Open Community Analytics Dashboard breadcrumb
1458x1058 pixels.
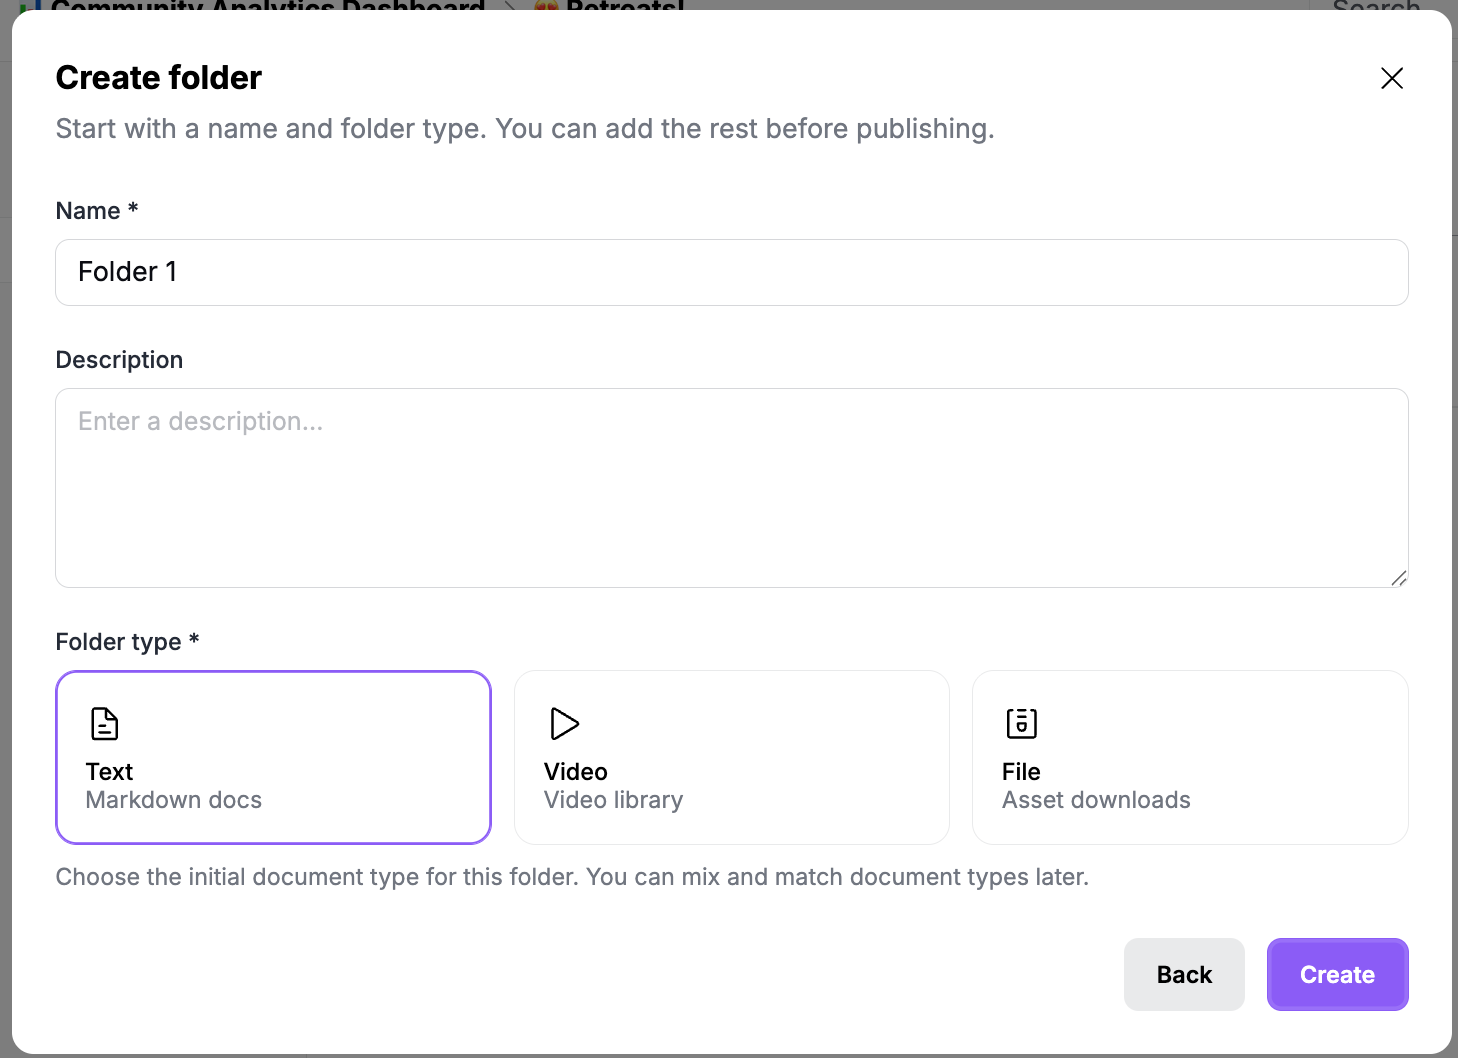click(268, 6)
